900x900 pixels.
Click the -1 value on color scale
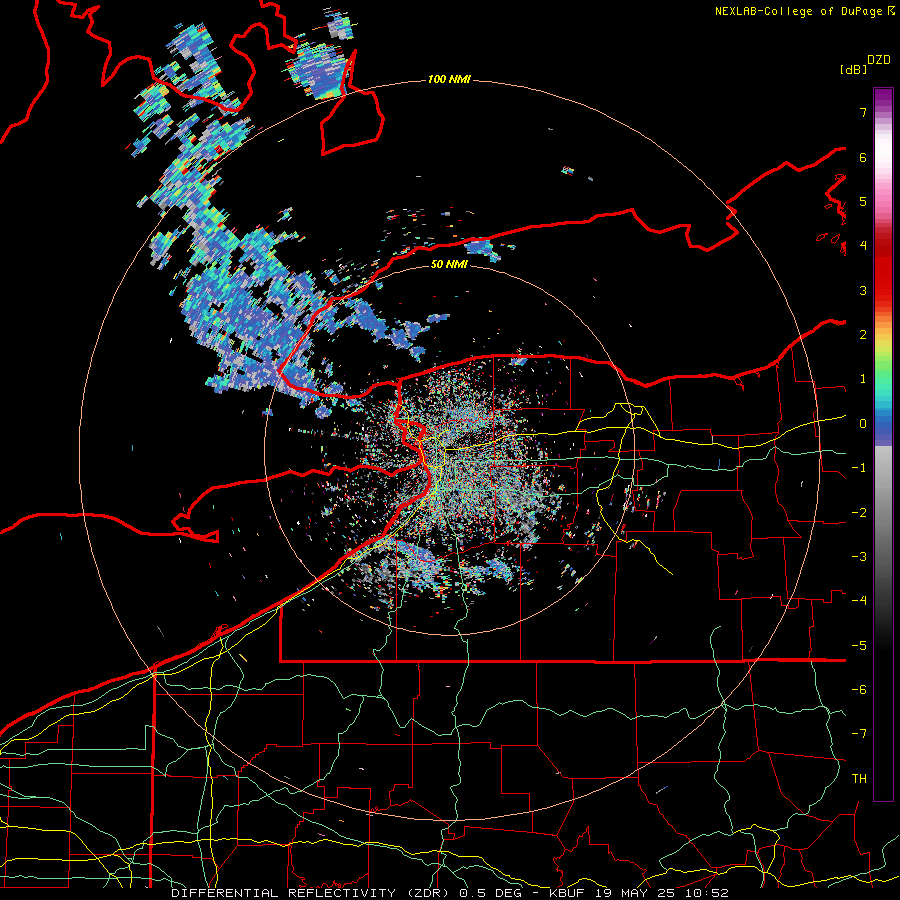point(859,468)
